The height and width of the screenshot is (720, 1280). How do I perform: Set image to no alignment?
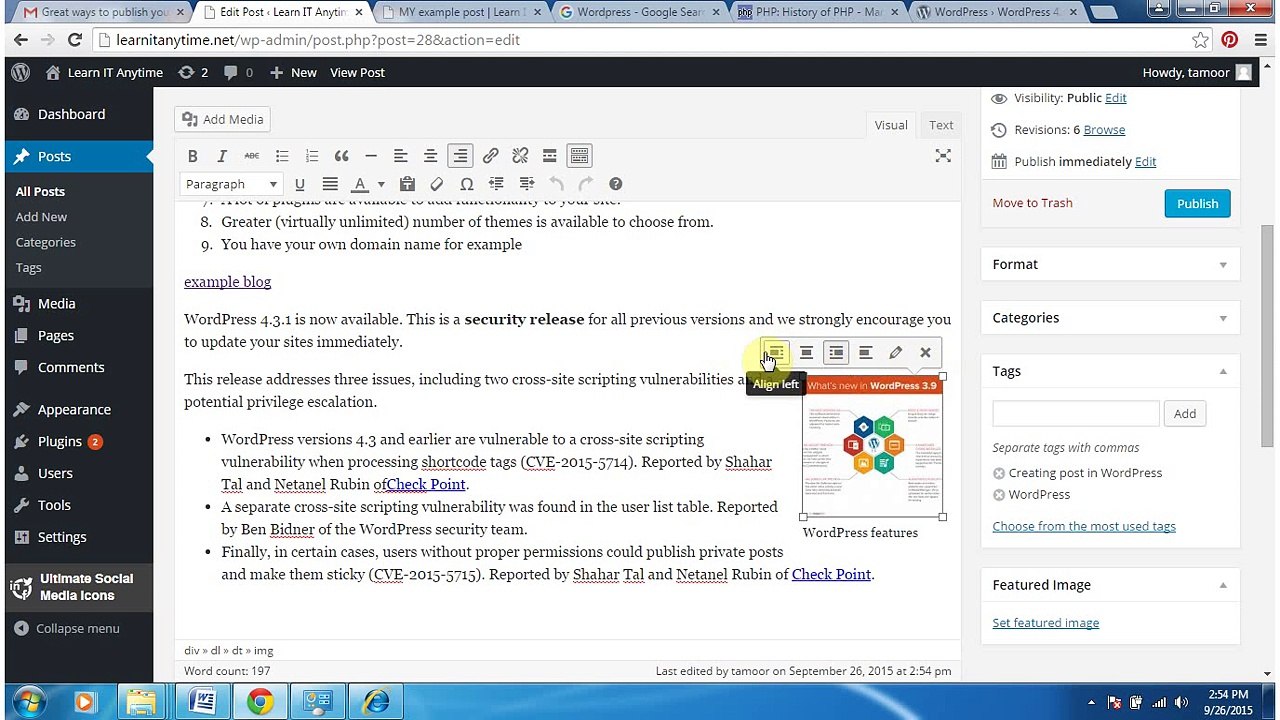tap(866, 353)
